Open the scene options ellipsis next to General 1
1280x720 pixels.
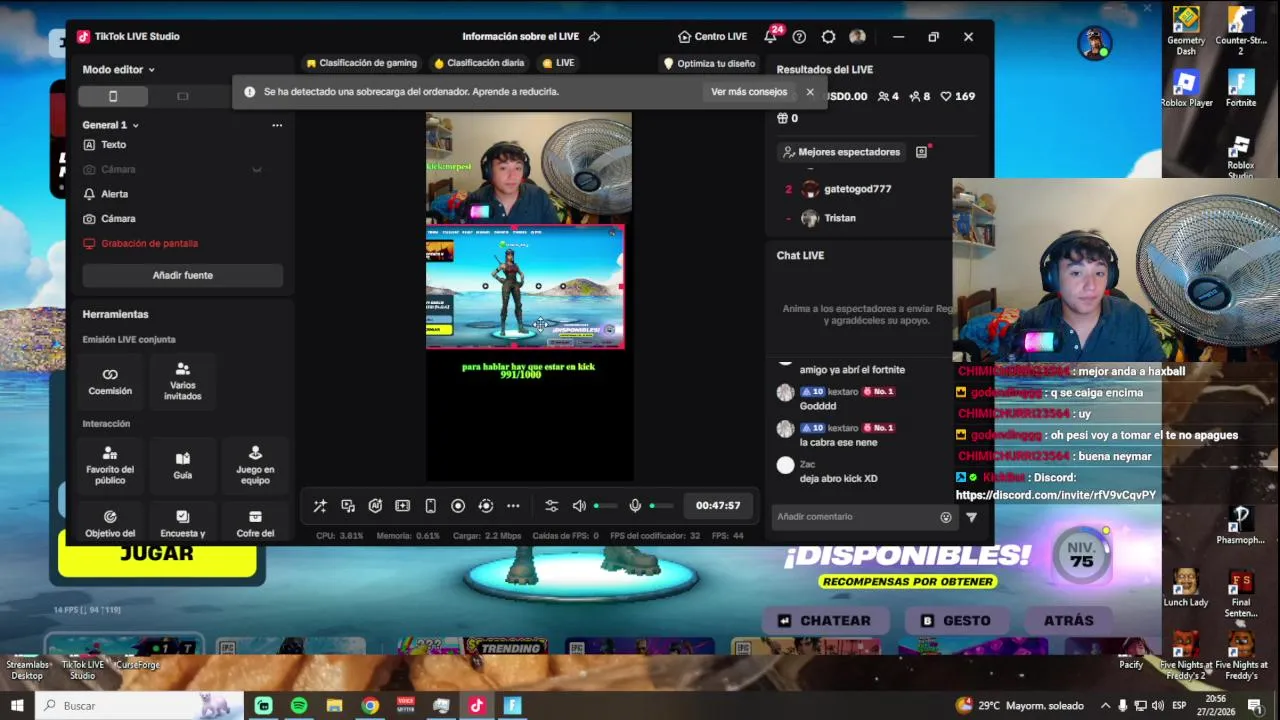pos(277,125)
